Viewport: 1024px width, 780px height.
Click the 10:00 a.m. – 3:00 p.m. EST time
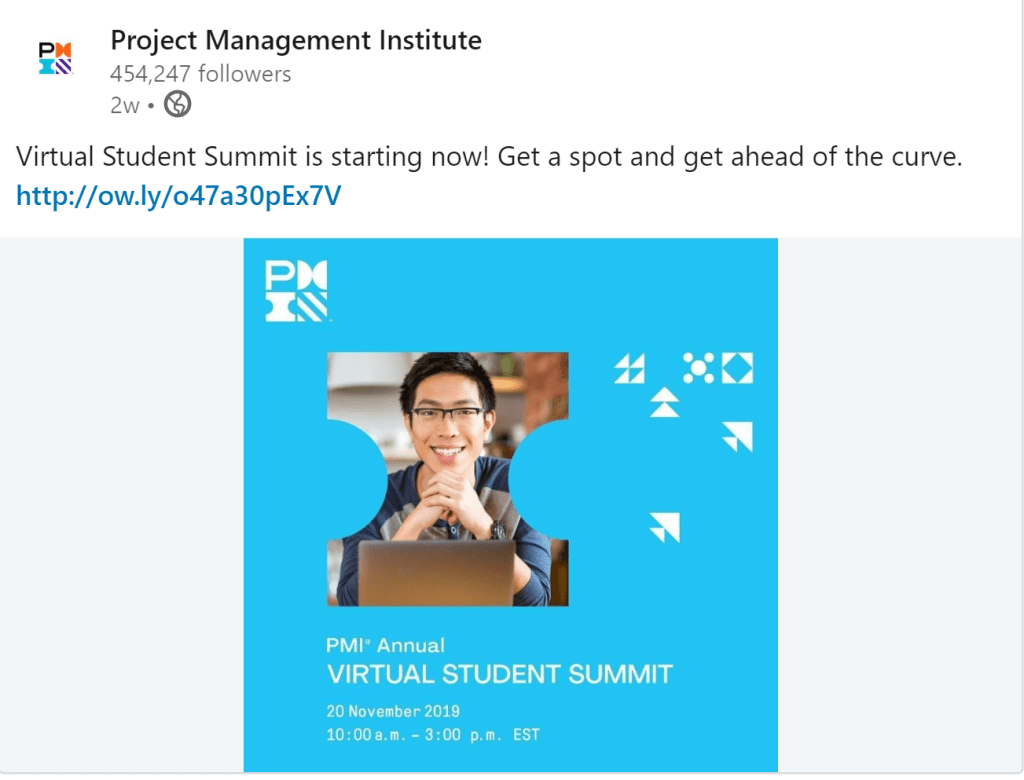[433, 735]
